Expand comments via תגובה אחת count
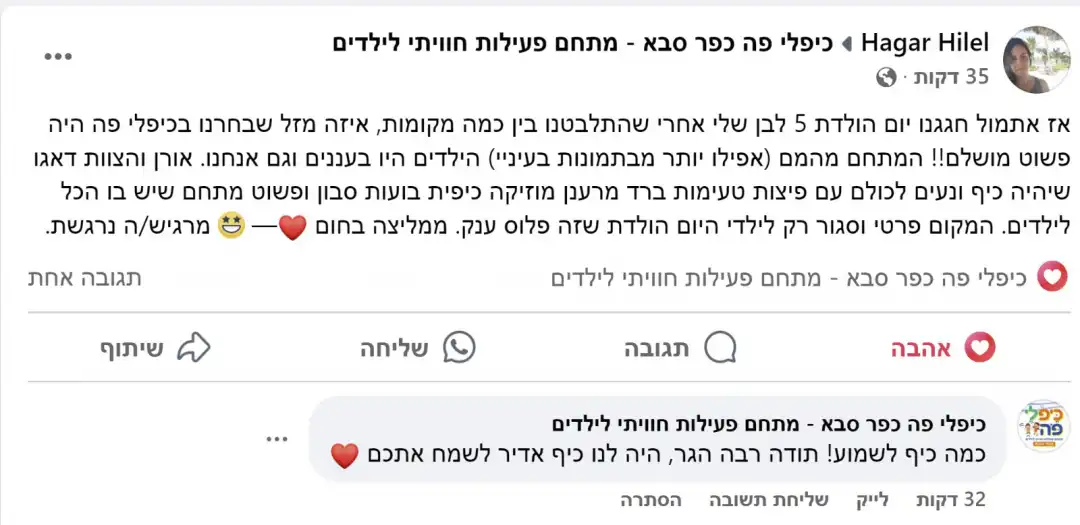Viewport: 1080px width, 525px height. 85,277
